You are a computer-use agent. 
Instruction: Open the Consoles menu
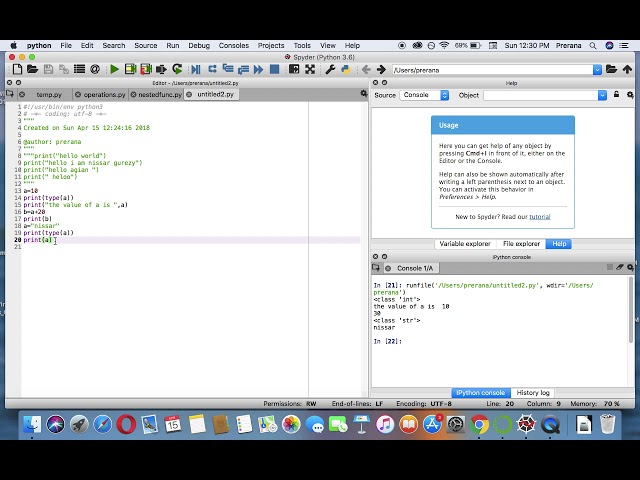tap(233, 46)
